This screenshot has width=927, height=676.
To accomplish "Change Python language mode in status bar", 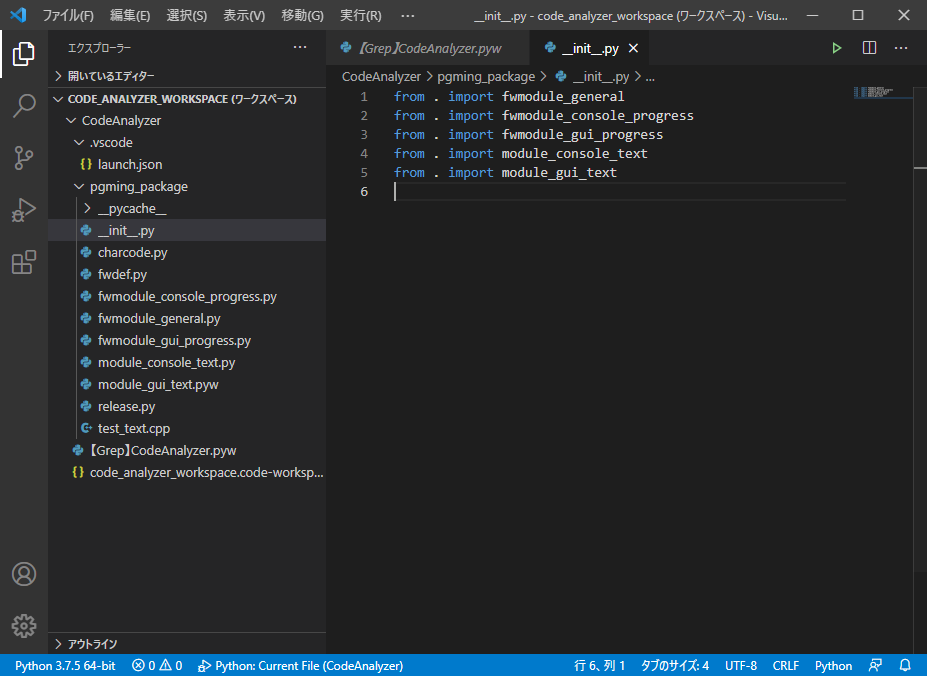I will tap(834, 665).
